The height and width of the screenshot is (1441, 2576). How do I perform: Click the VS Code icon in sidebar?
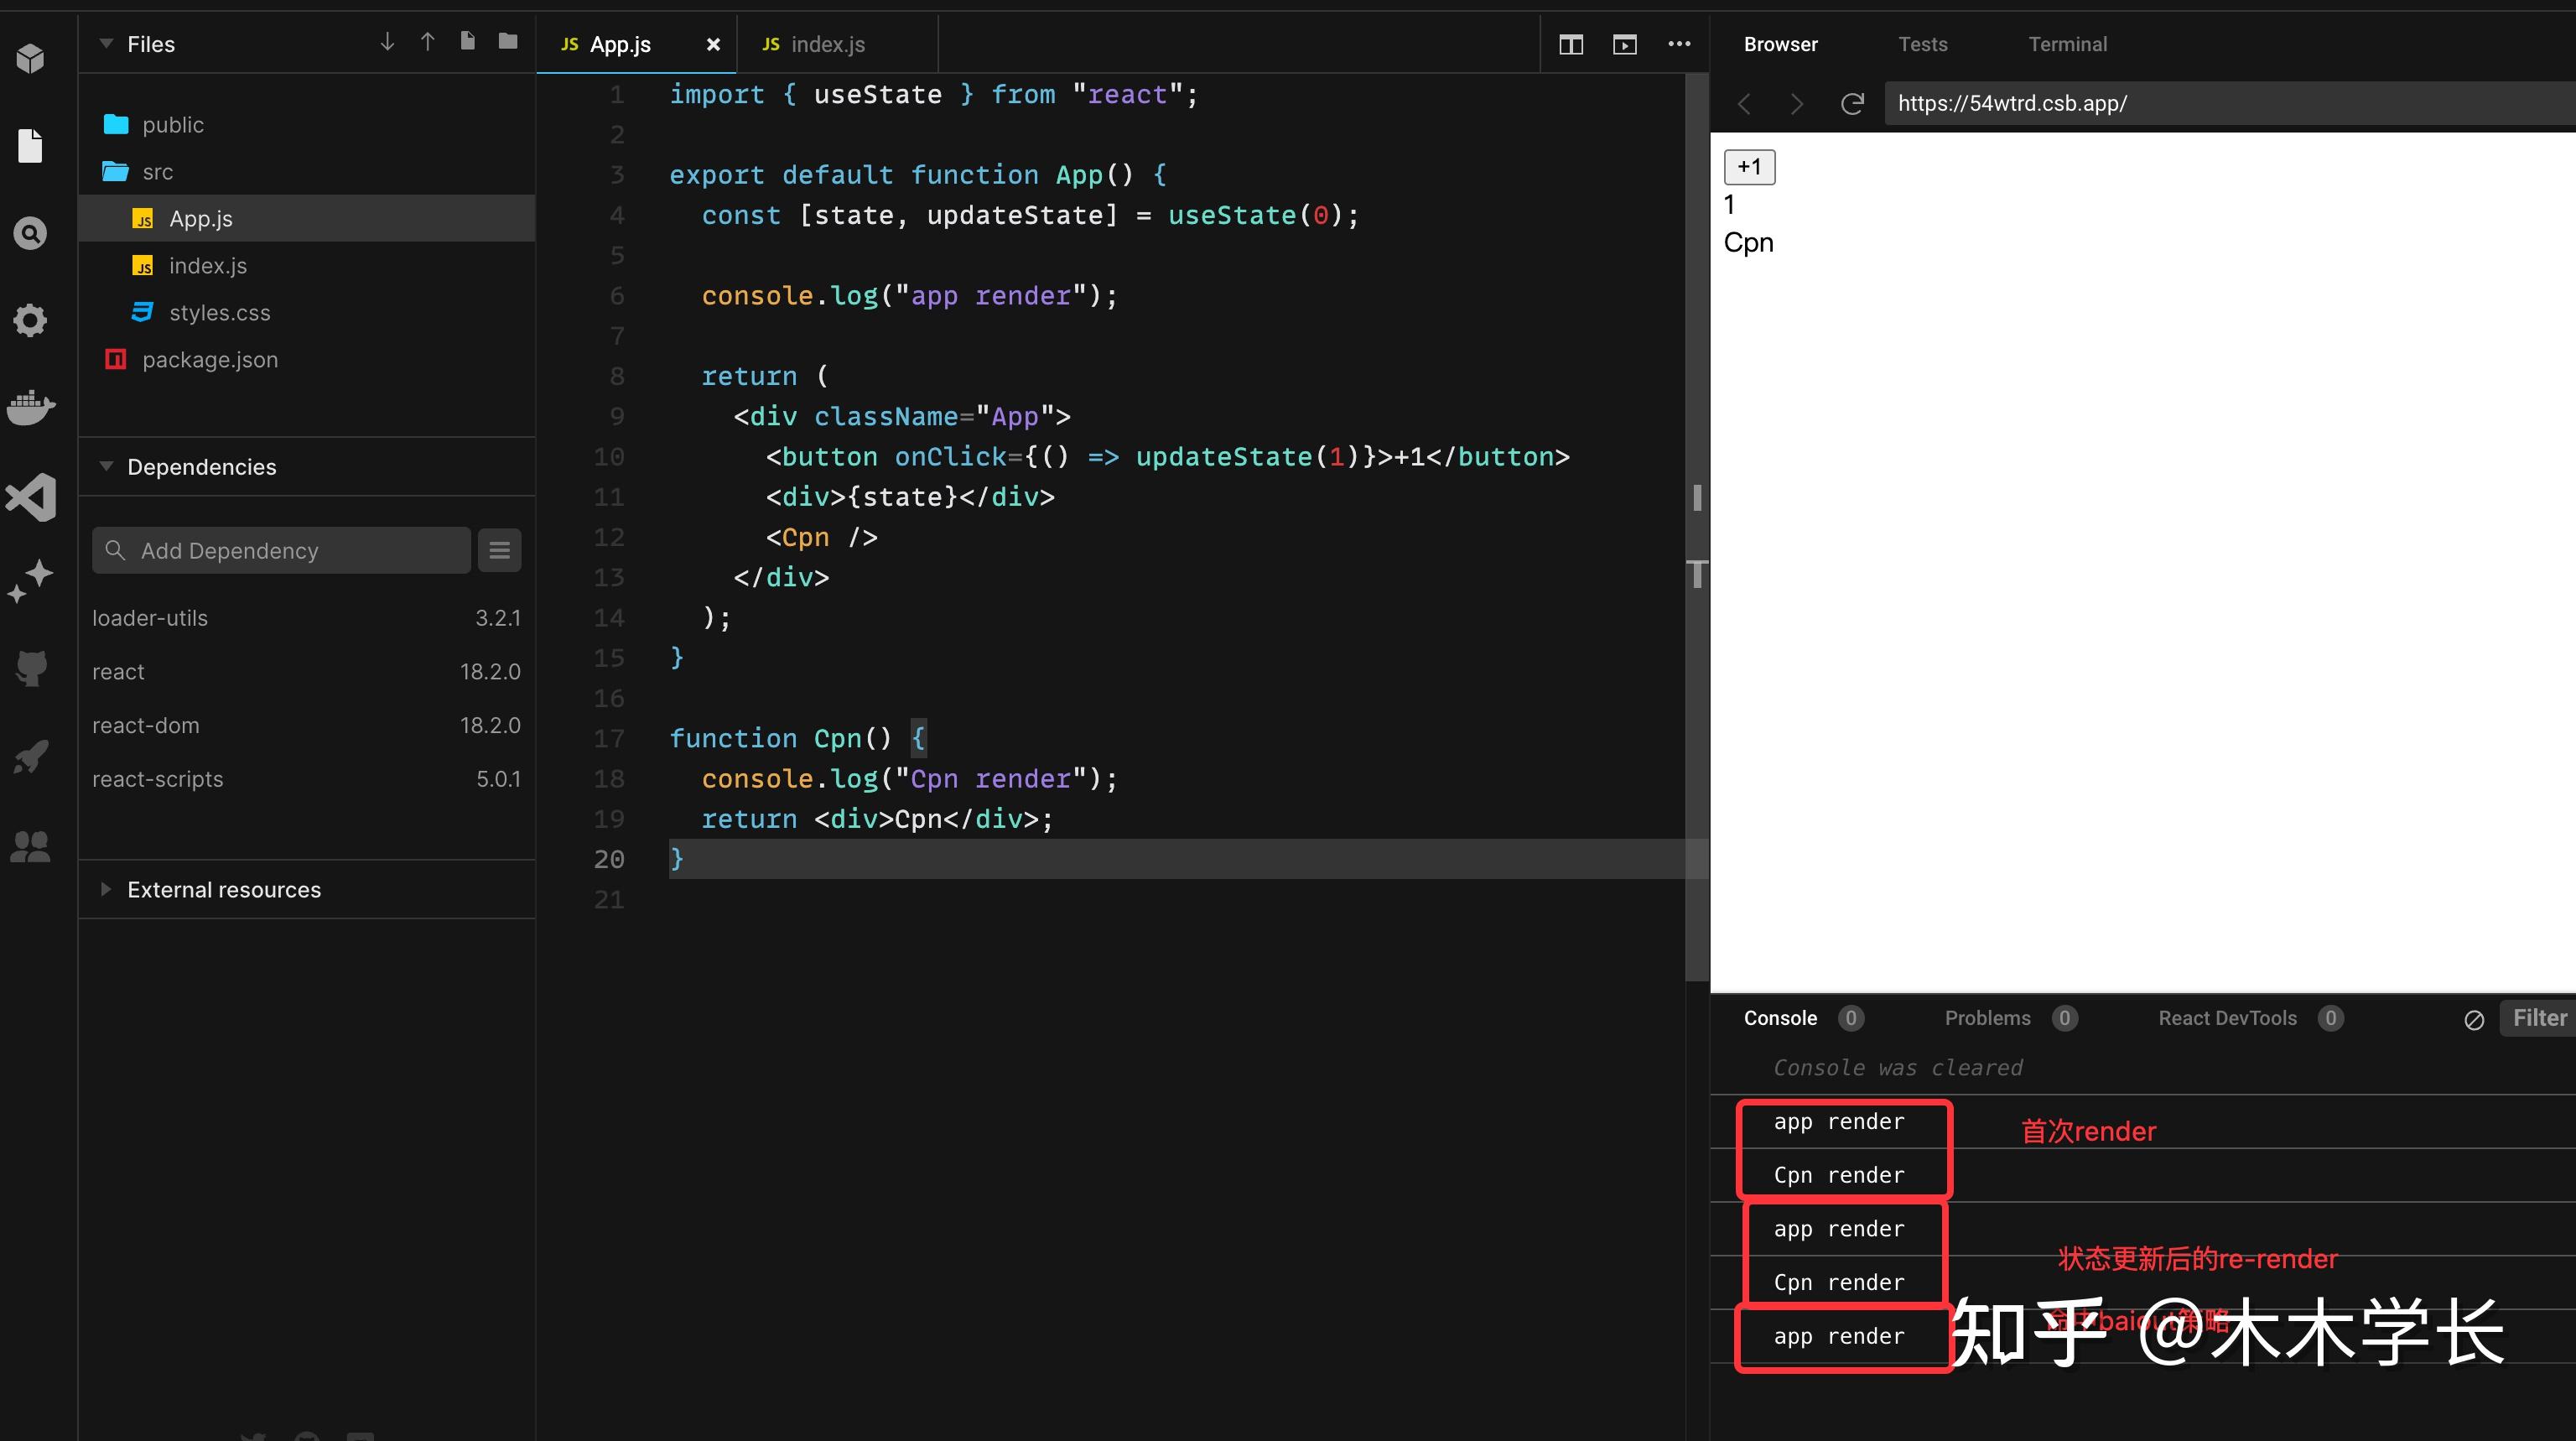30,497
